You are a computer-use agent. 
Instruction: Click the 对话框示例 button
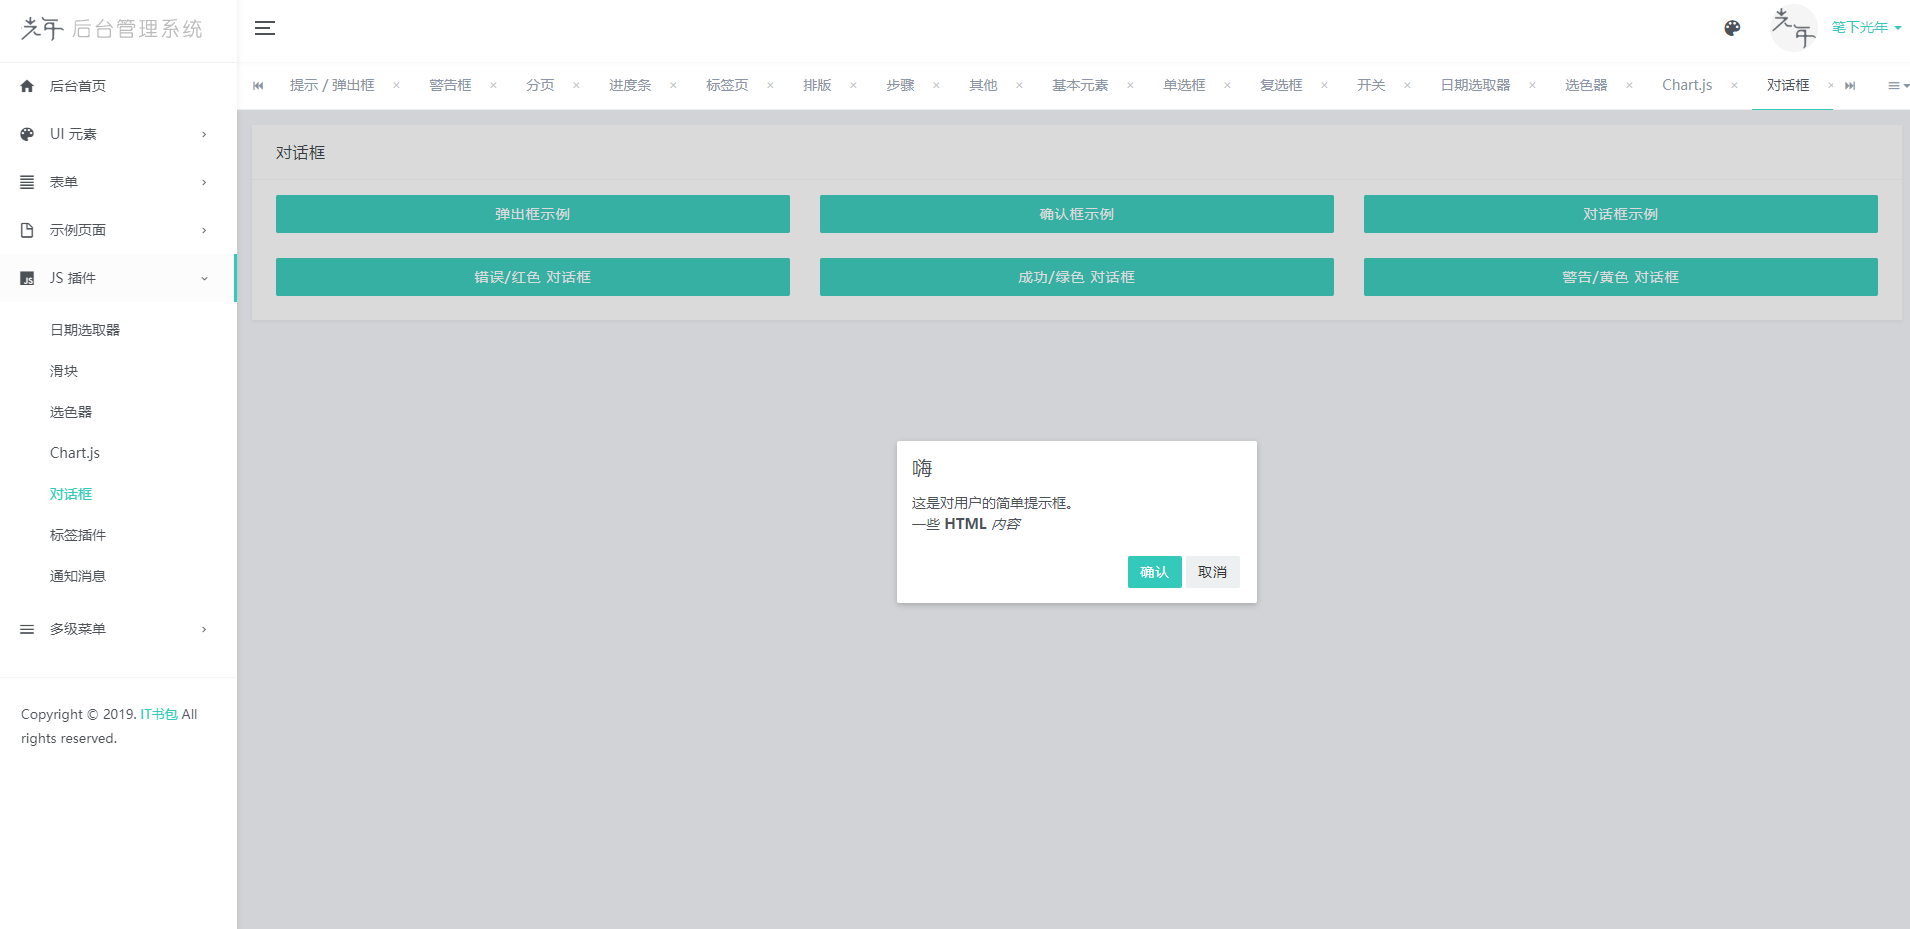coord(1621,214)
